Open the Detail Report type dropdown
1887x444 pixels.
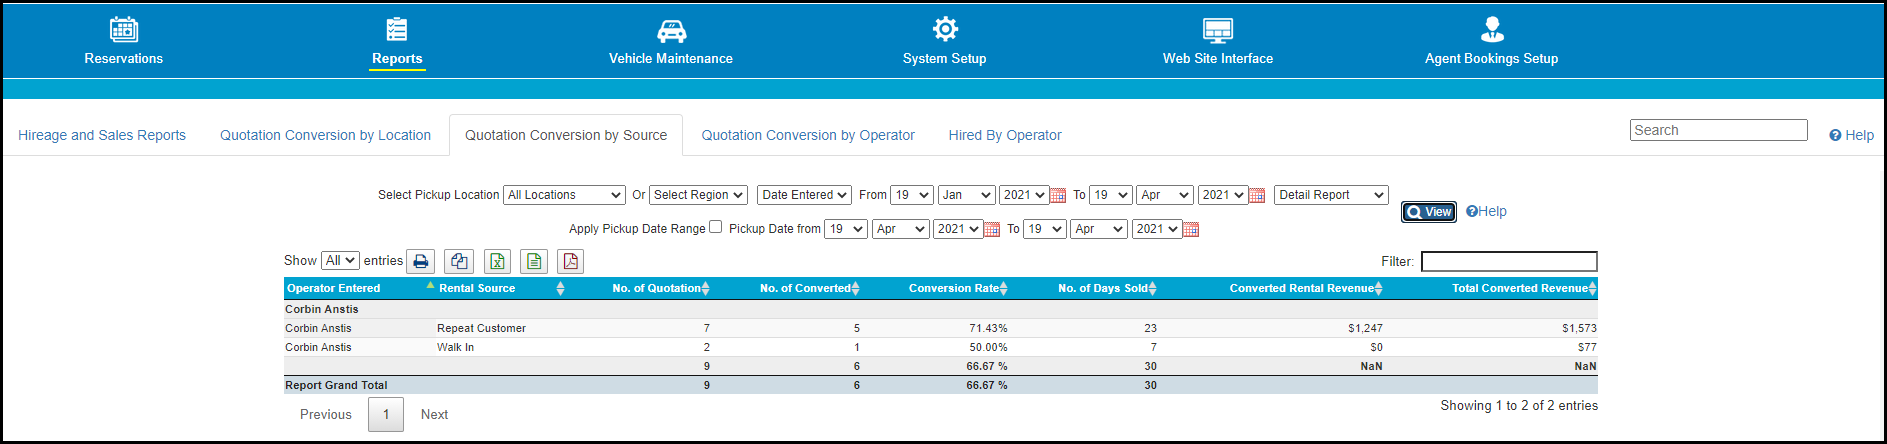[1331, 195]
